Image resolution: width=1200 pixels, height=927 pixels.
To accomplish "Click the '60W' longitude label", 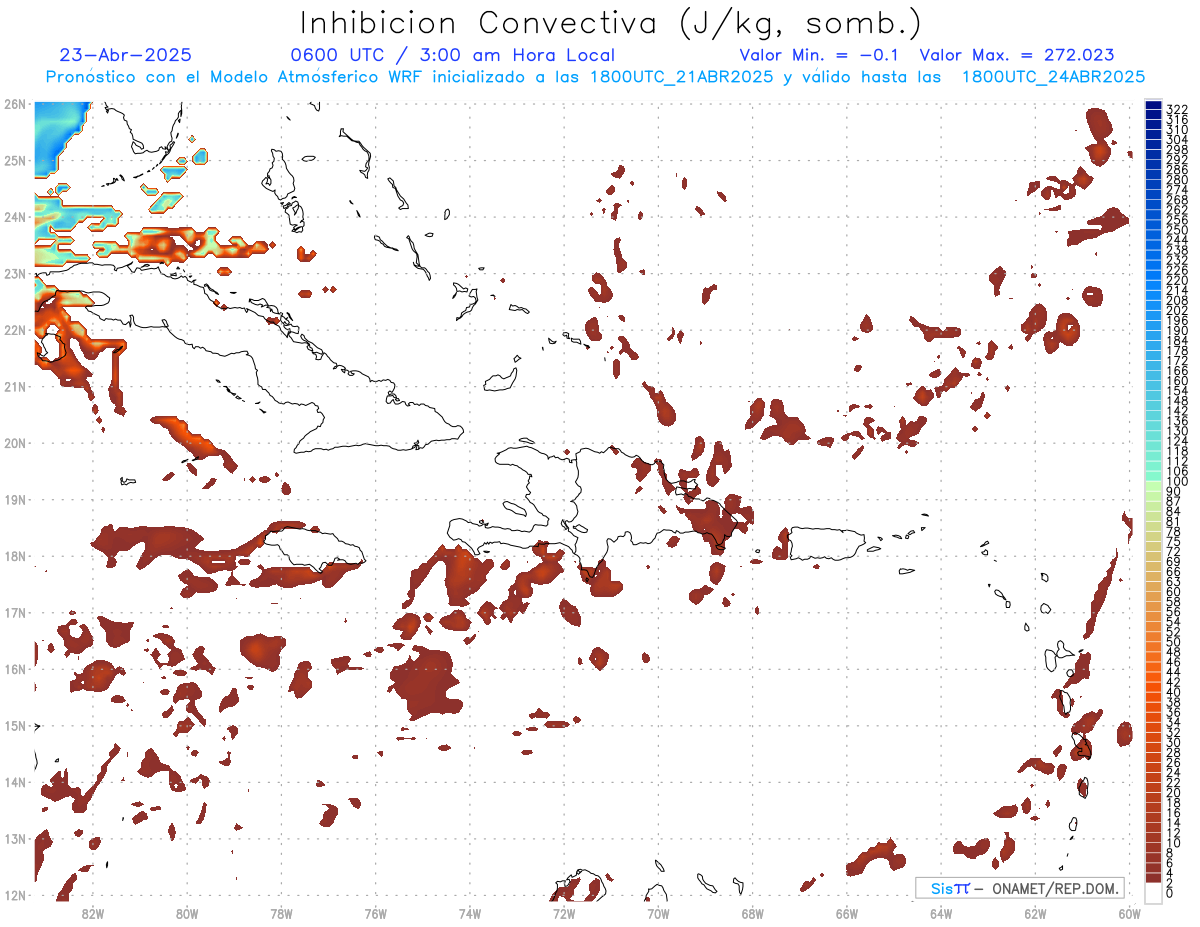I will (x=1130, y=912).
